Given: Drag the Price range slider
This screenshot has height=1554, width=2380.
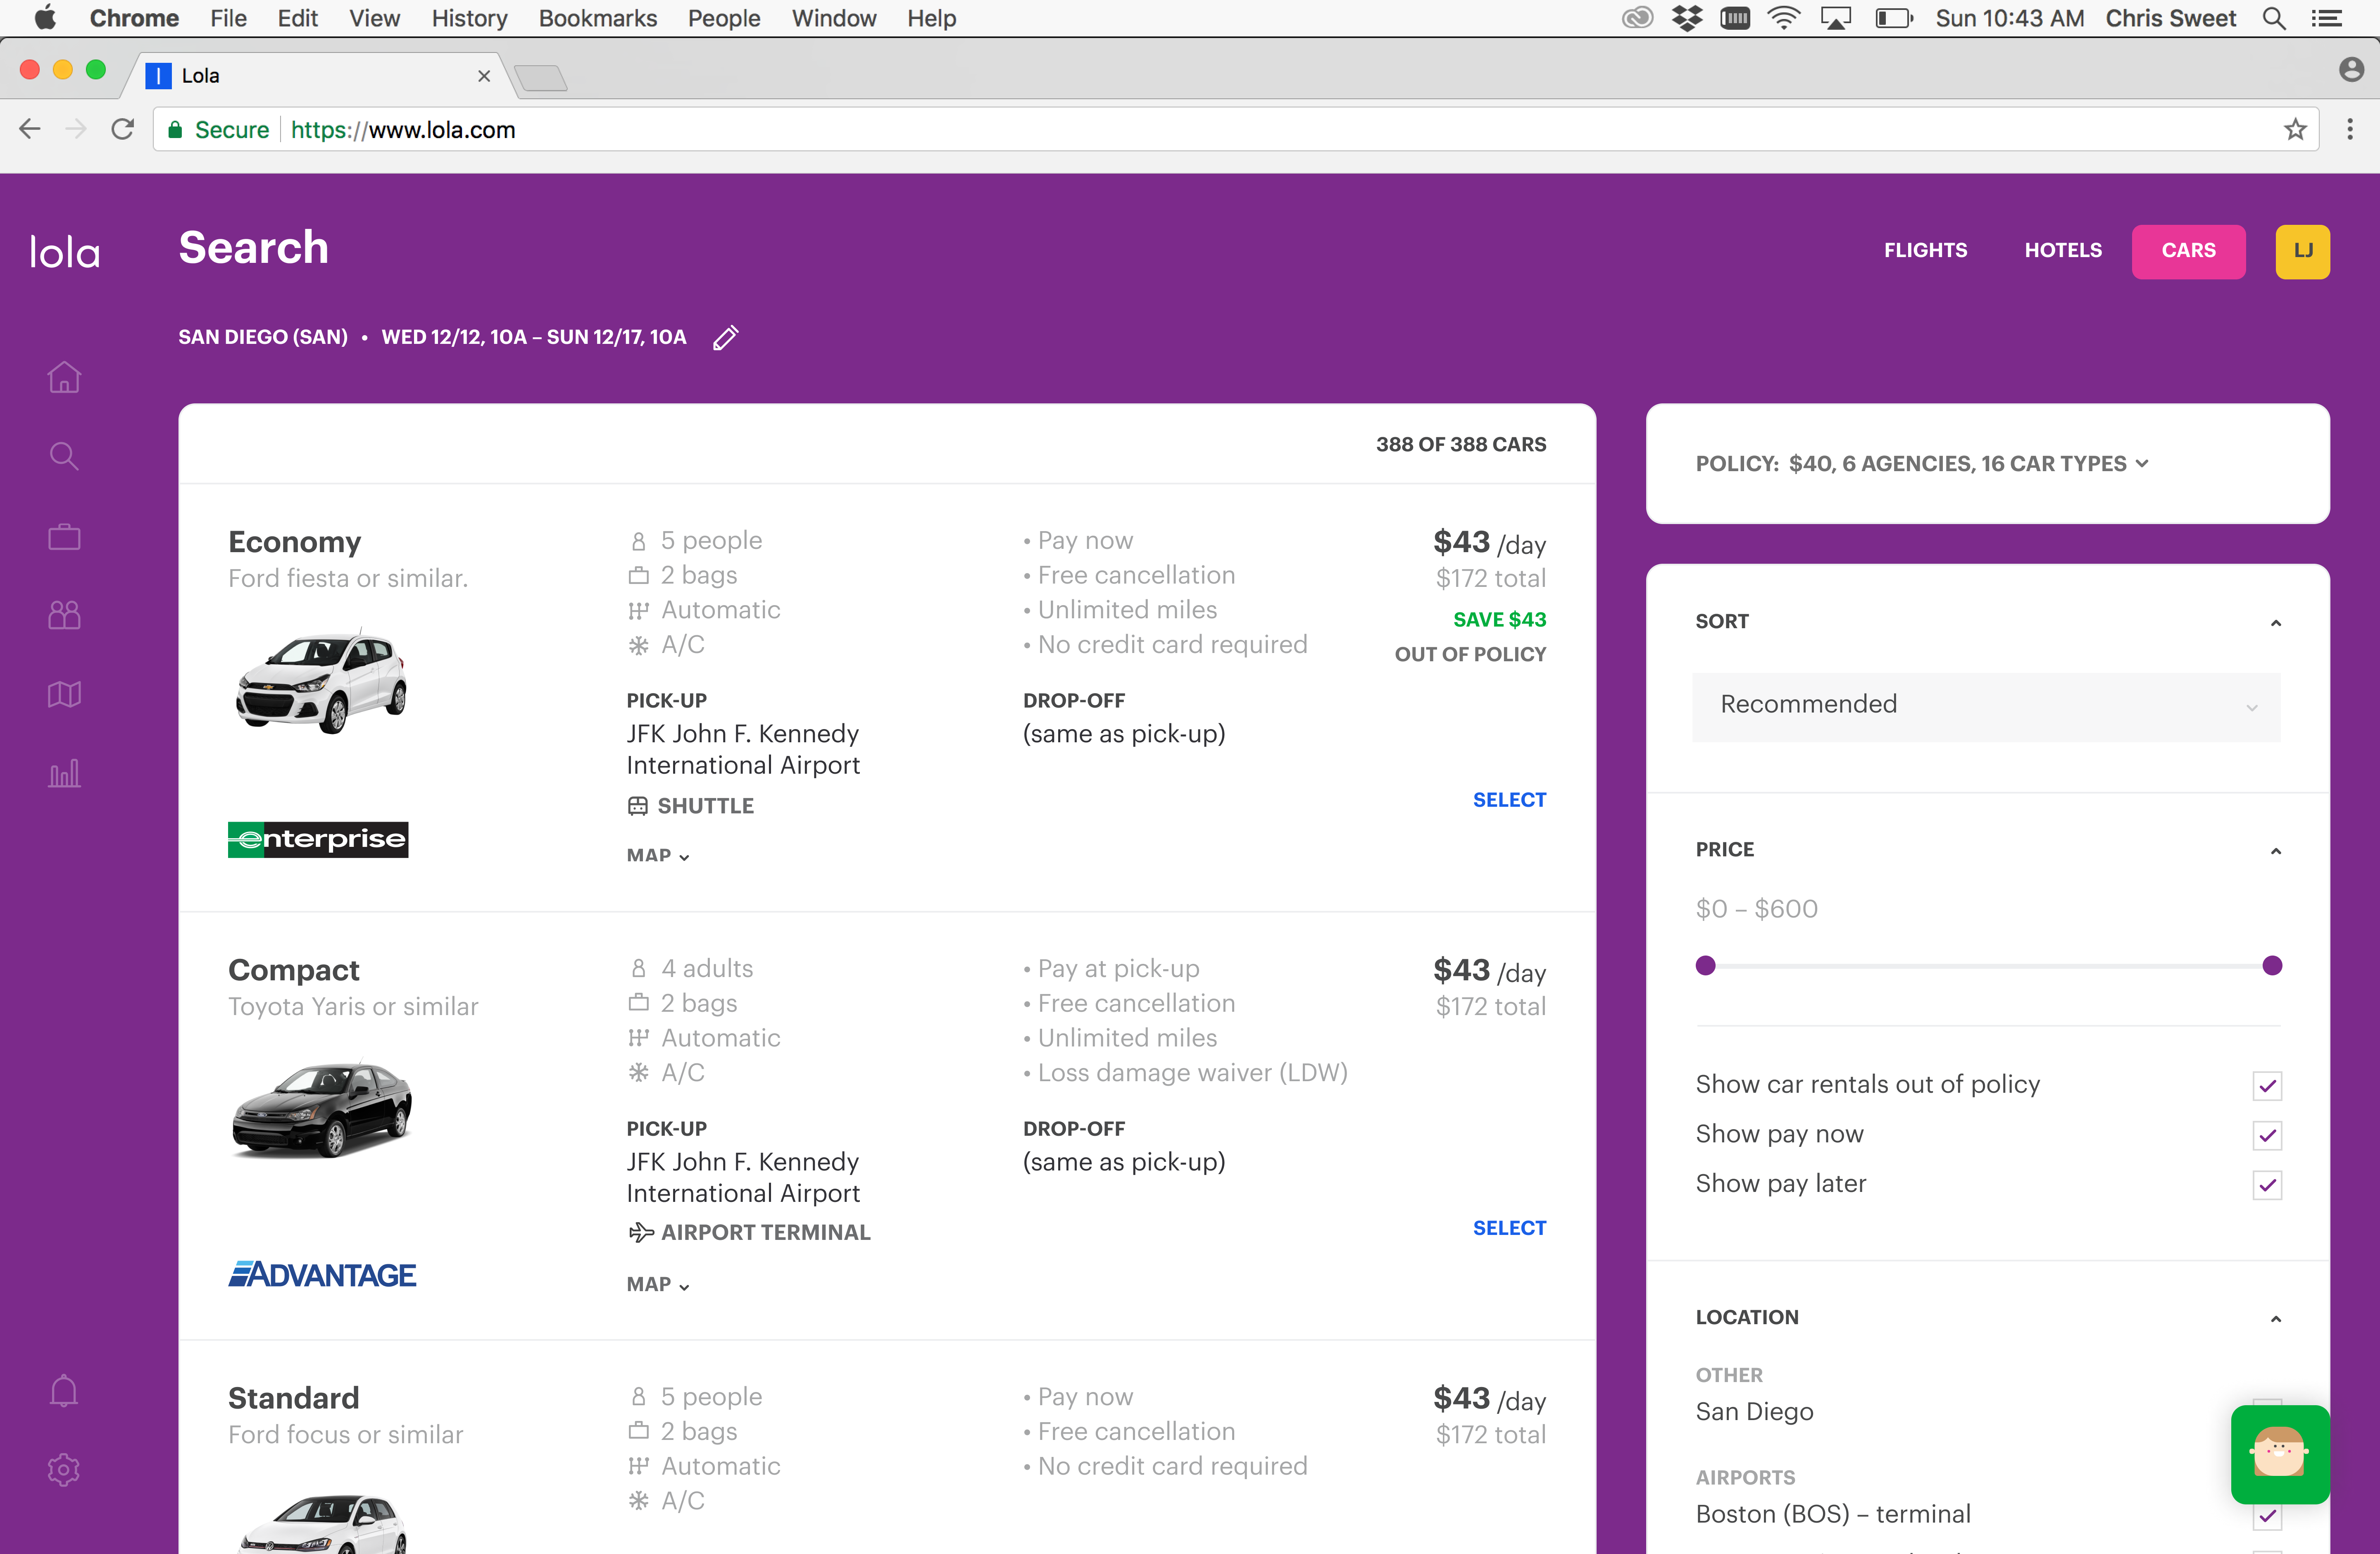Looking at the screenshot, I should point(1705,966).
